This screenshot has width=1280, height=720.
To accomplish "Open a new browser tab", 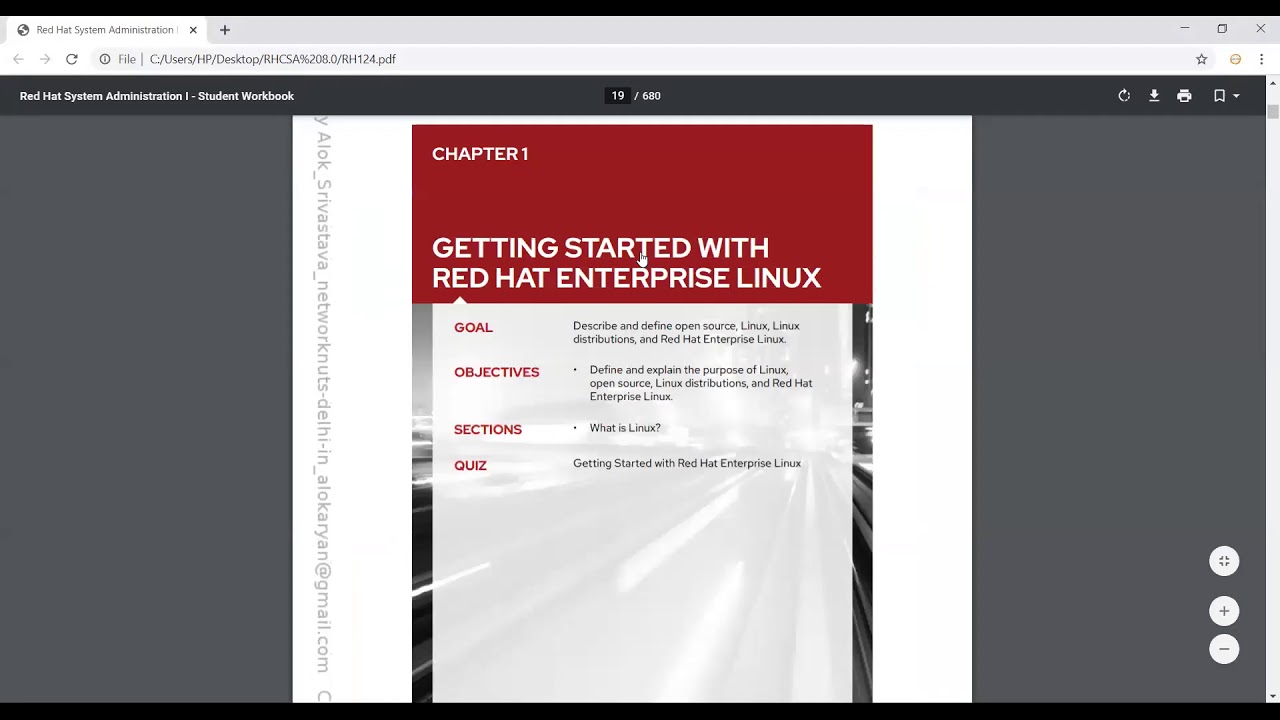I will click(x=225, y=30).
